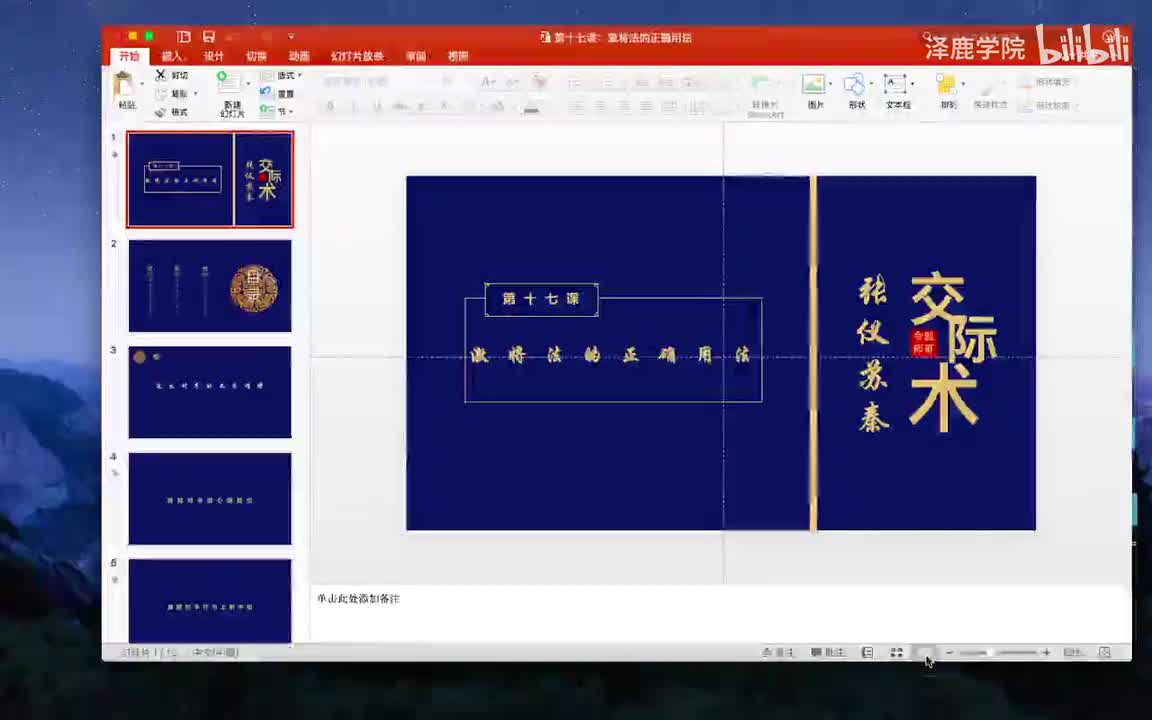Click the Reset slide icon

pyautogui.click(x=266, y=93)
